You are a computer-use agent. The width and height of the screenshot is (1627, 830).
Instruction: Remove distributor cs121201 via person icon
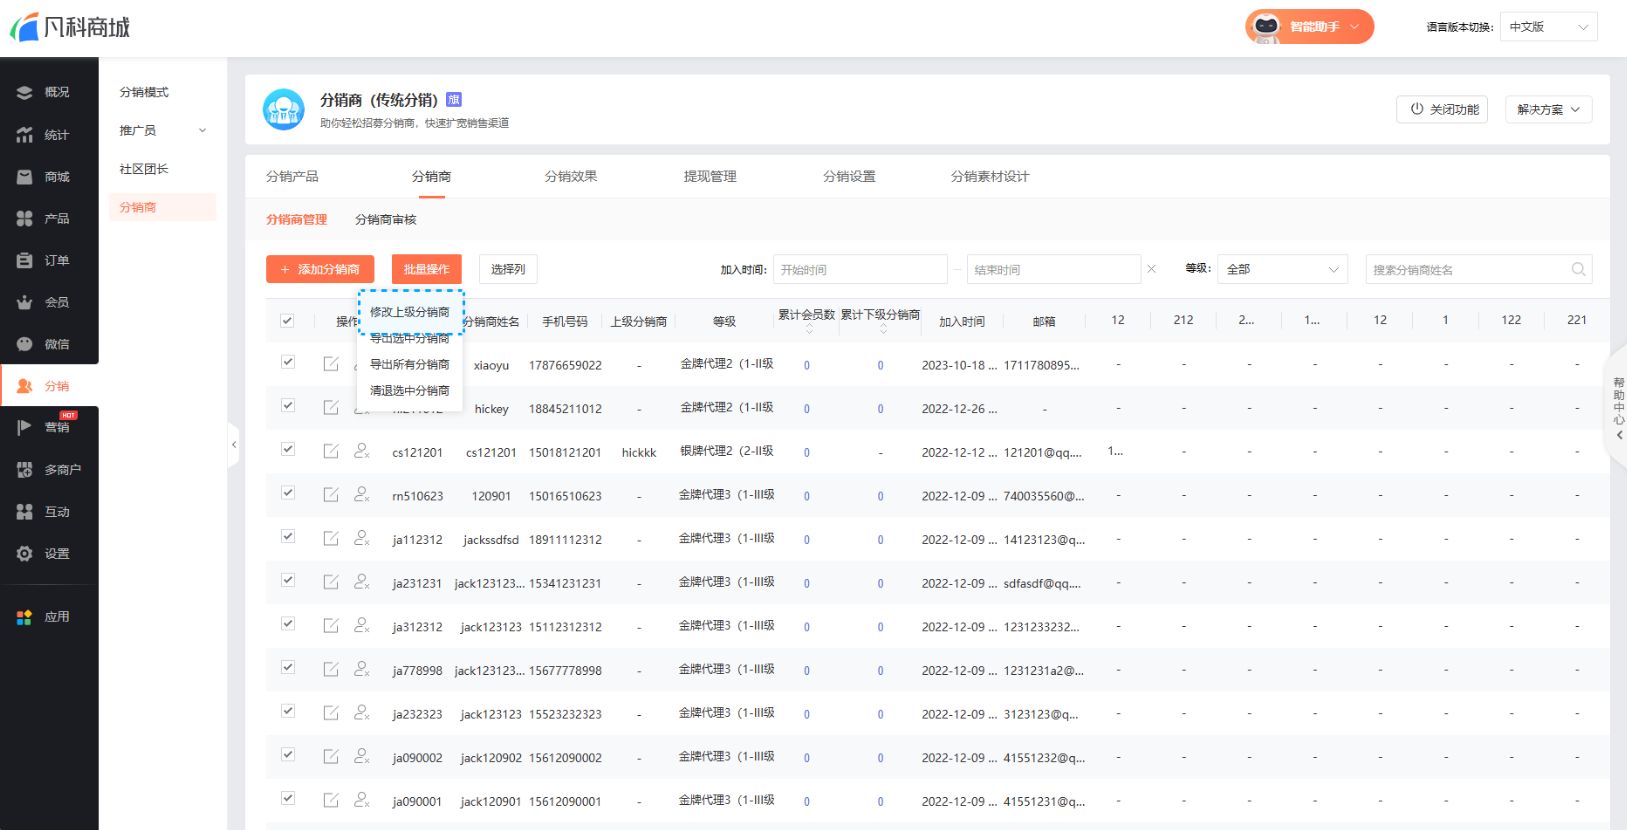tap(362, 451)
